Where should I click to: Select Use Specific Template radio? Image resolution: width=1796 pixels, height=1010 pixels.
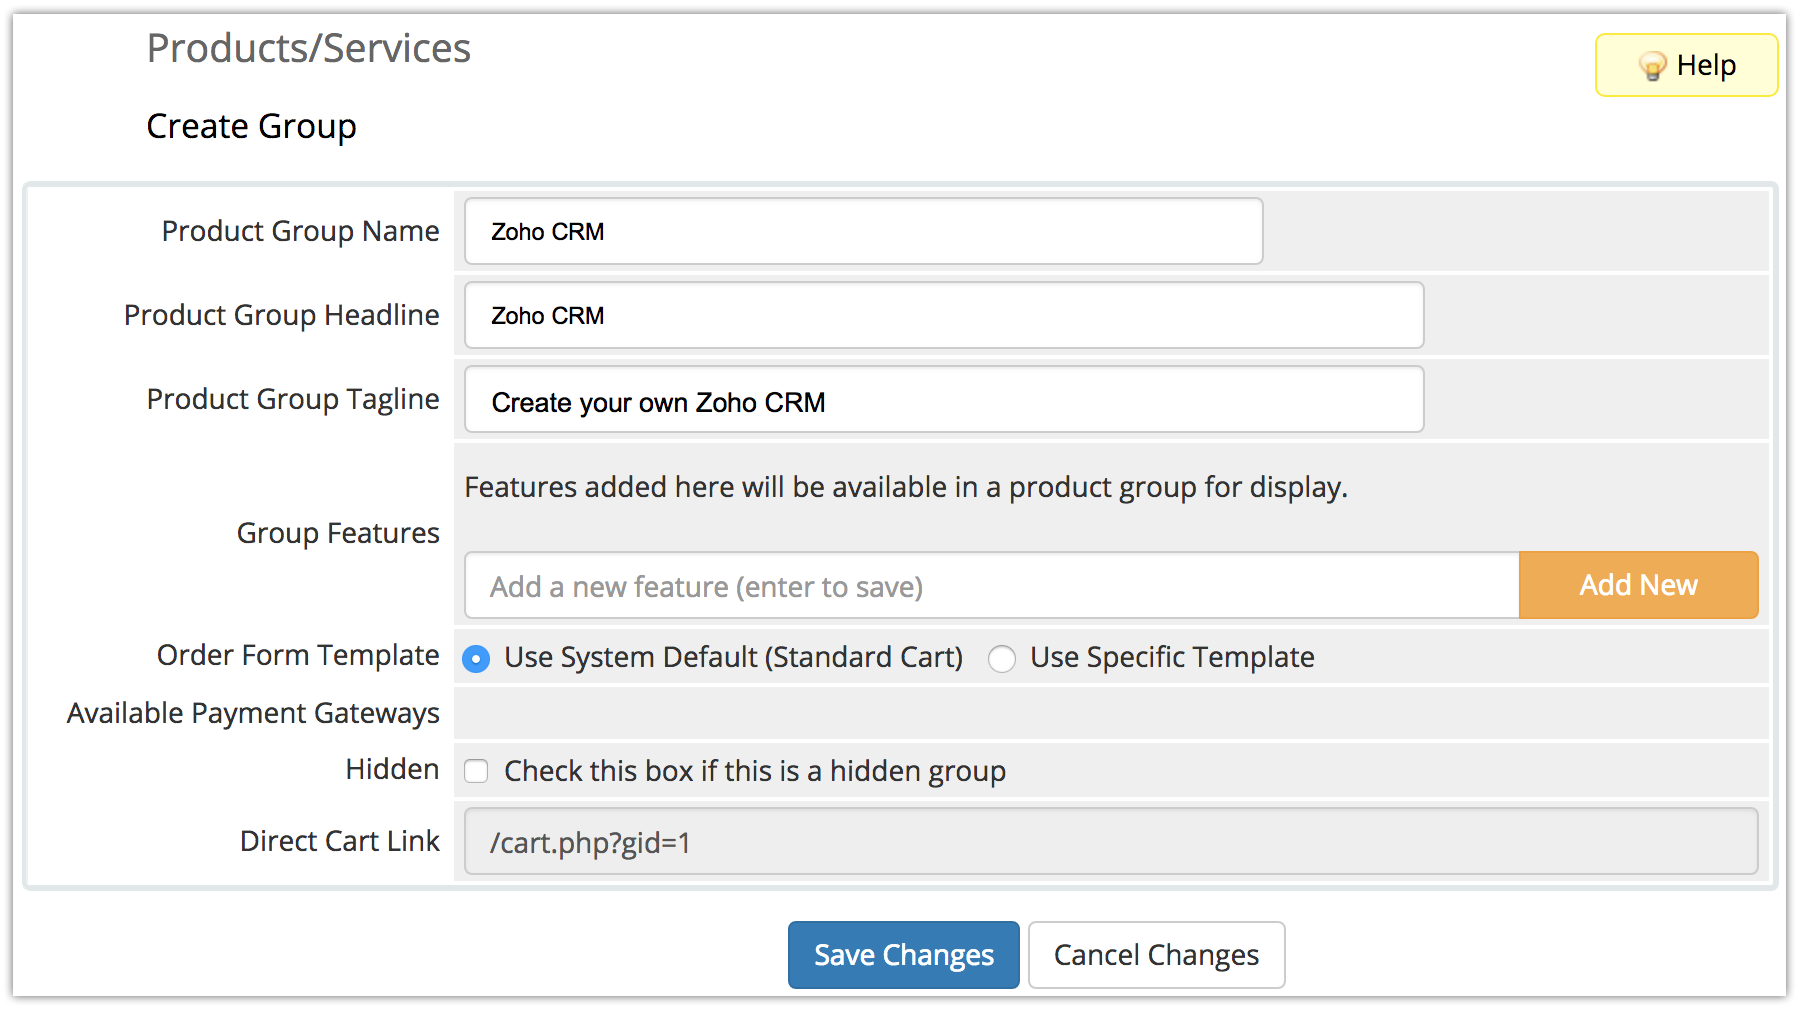point(1002,659)
